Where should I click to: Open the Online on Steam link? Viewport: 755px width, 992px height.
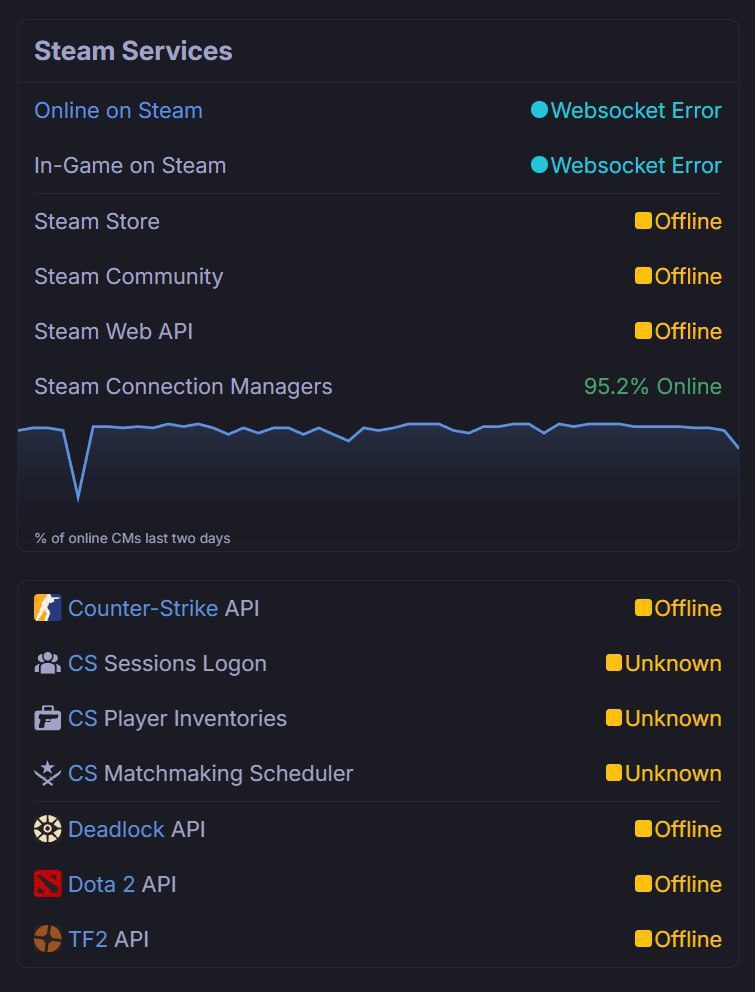click(118, 110)
